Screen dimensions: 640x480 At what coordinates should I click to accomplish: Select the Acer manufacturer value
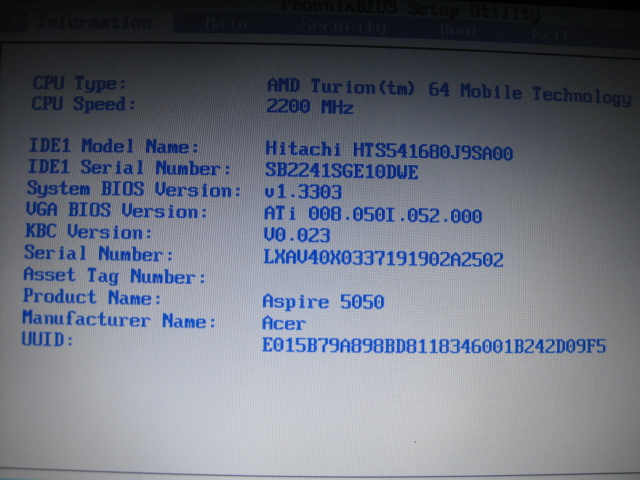click(x=284, y=323)
